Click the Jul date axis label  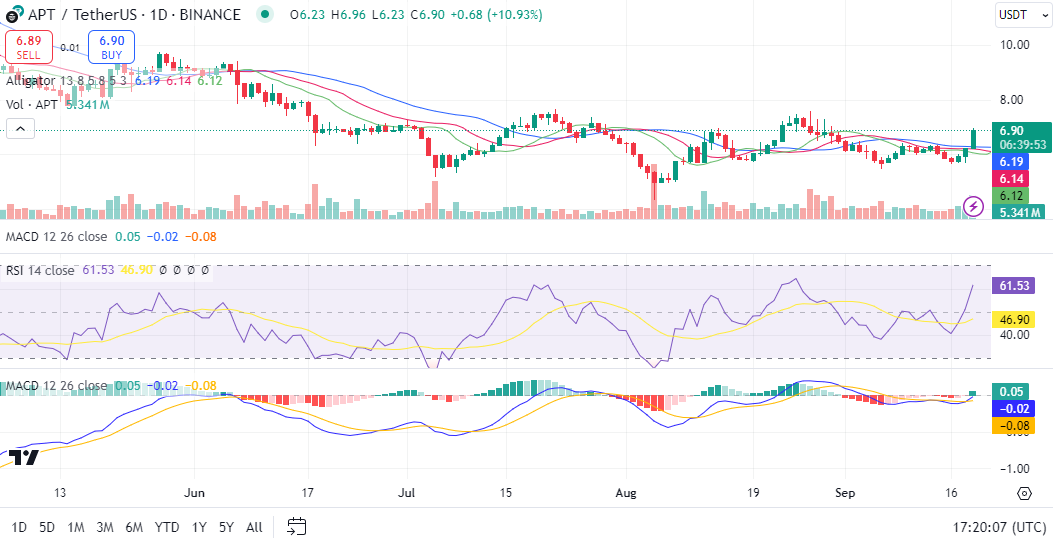tap(406, 493)
